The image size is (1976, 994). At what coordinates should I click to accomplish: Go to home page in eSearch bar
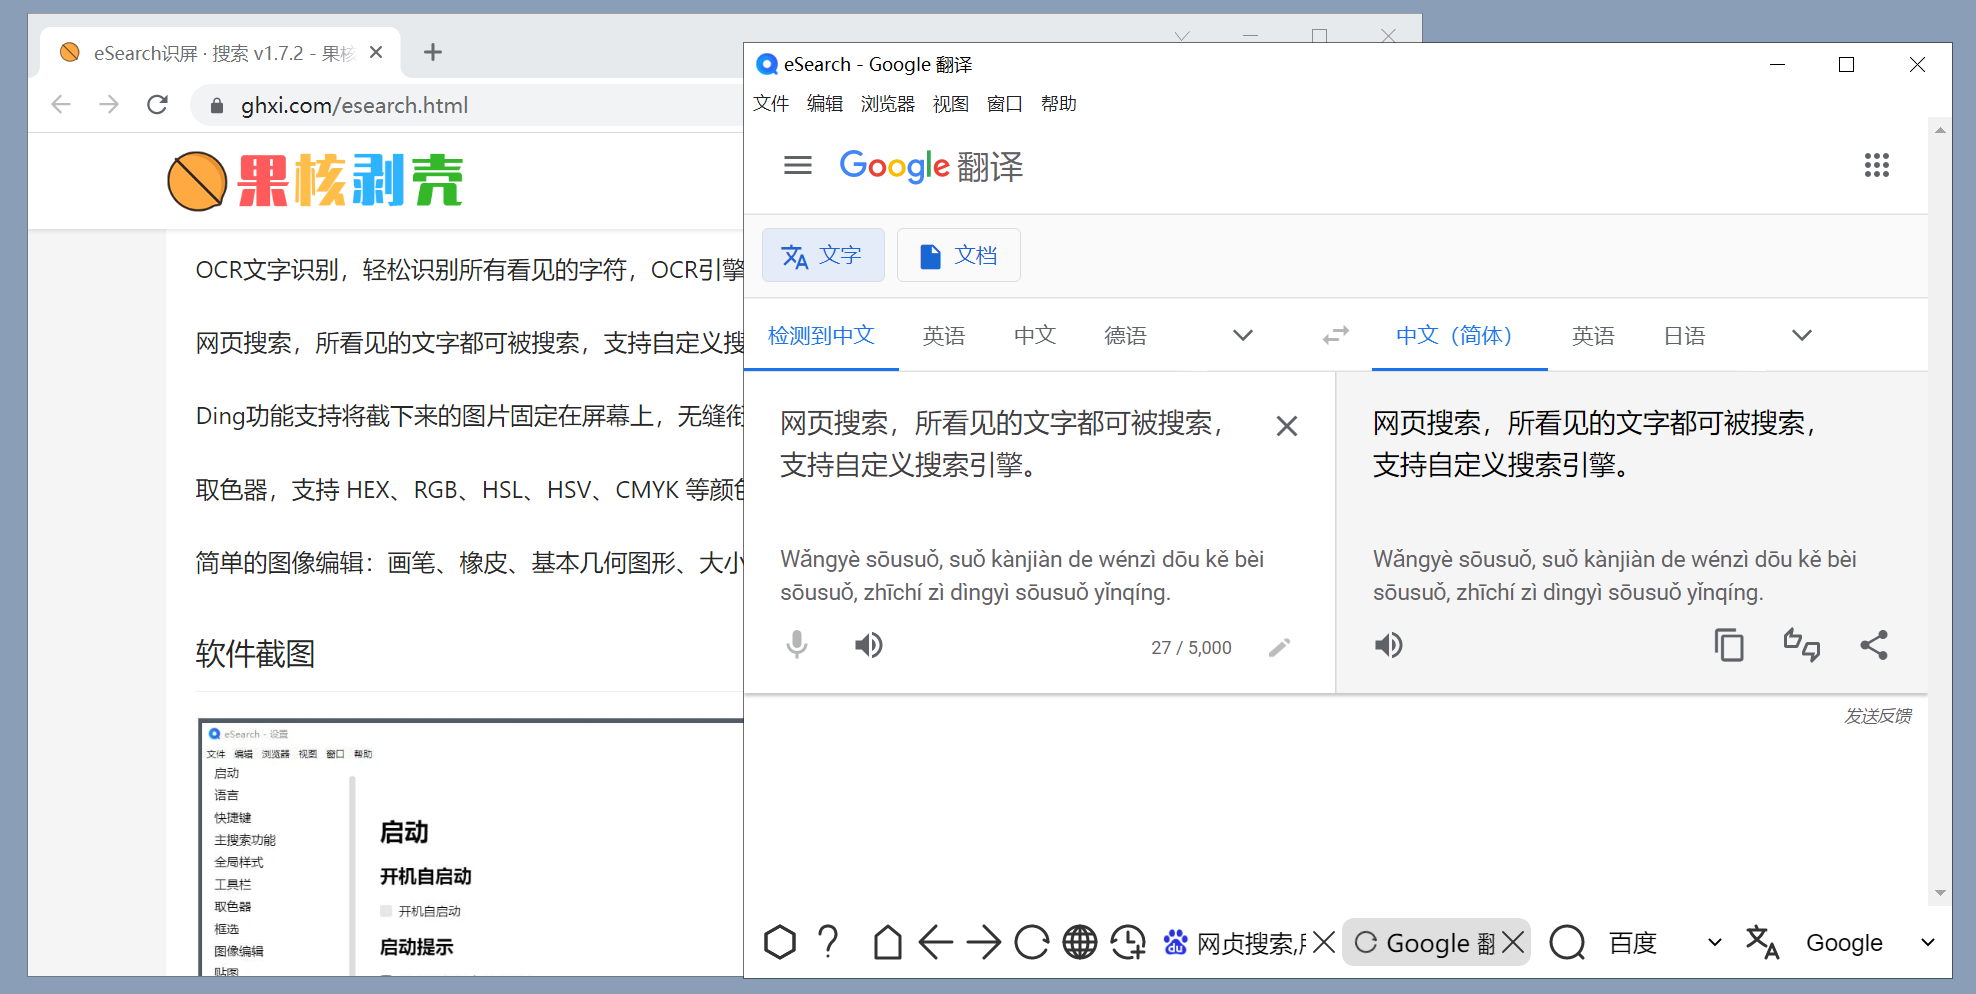coord(886,942)
